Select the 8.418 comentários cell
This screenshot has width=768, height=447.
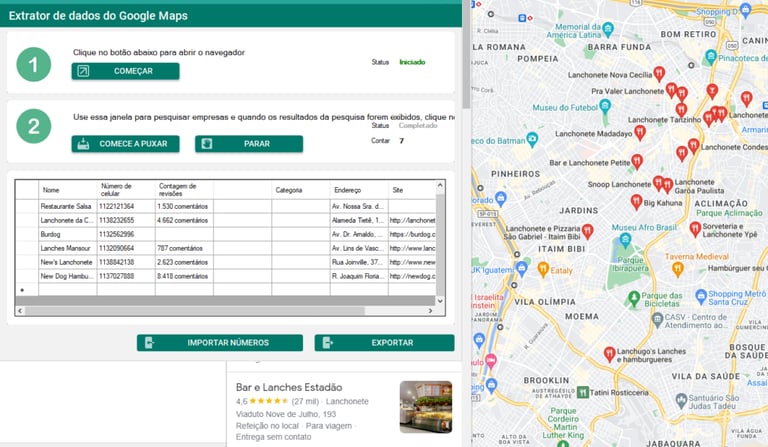tap(184, 276)
